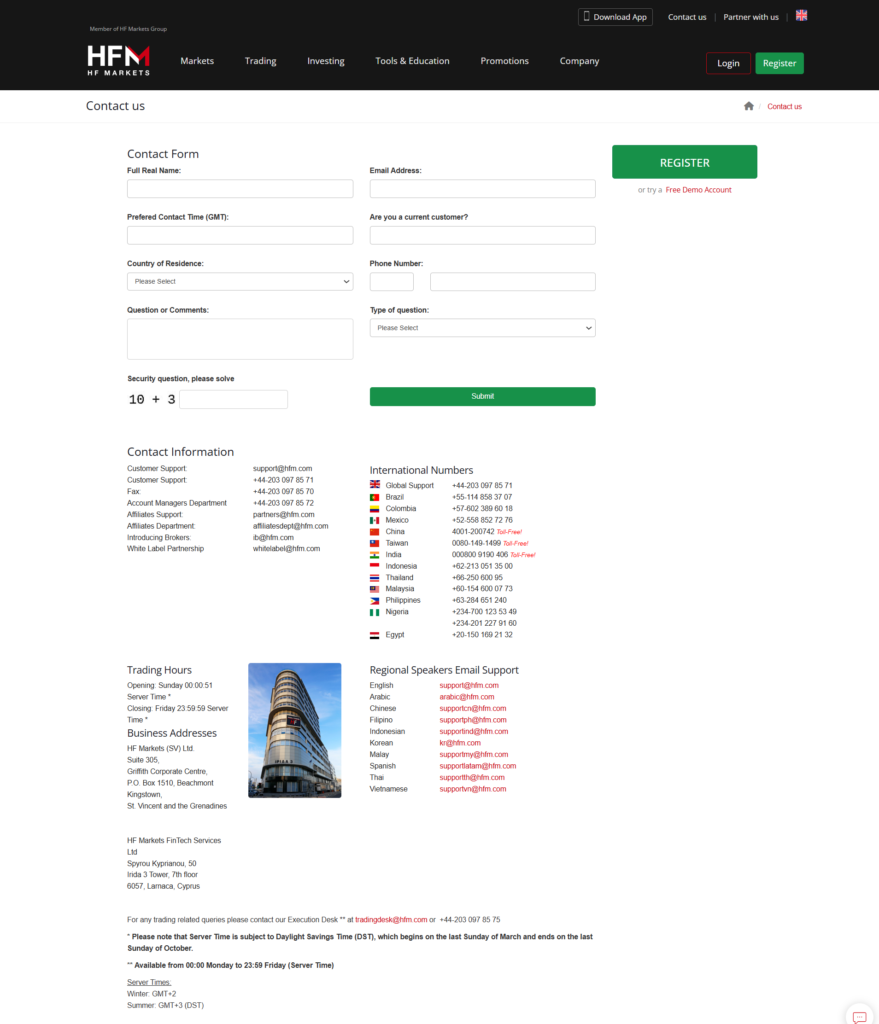This screenshot has width=879, height=1024.
Task: Click the supportmy@hfm.com email link
Action: [473, 754]
